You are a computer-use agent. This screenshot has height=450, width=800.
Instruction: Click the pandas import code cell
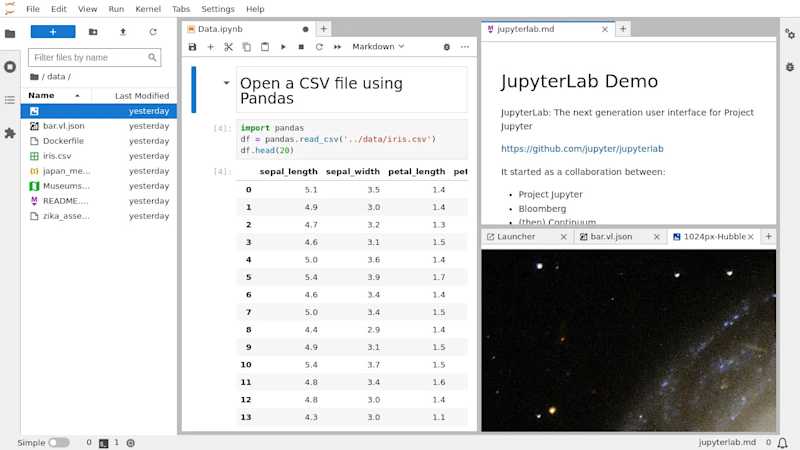point(352,139)
